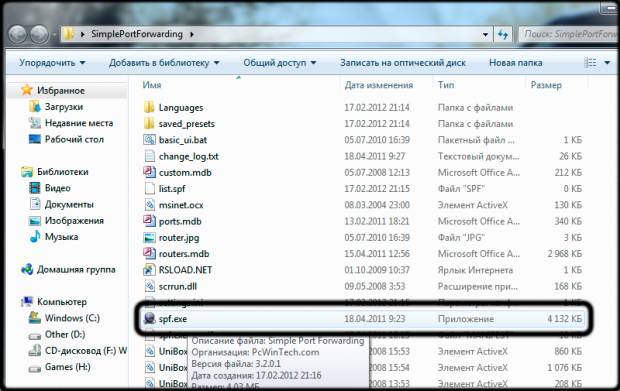620x391 pixels.
Task: Select the Компьютер icon in sidebar
Action: point(27,302)
